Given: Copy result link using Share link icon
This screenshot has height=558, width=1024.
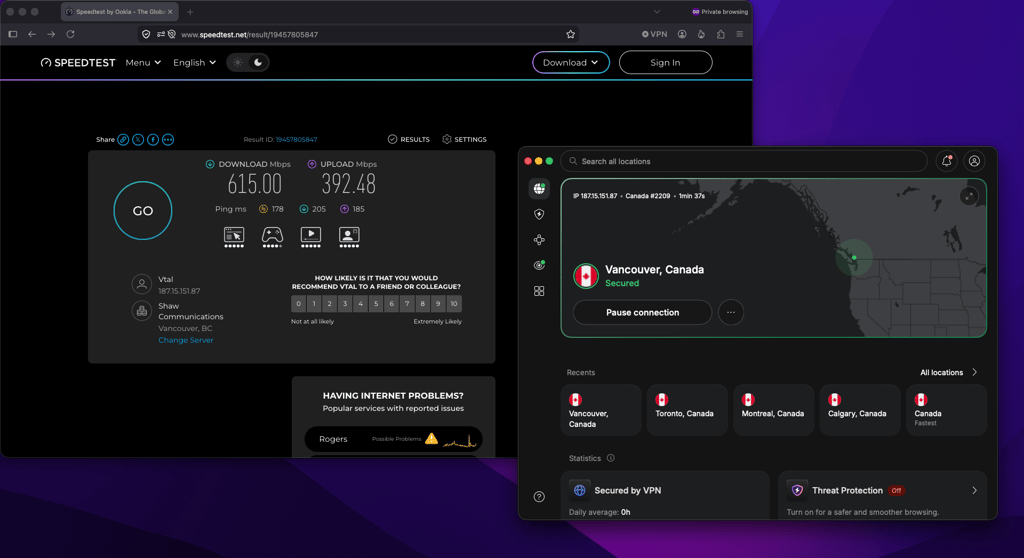Looking at the screenshot, I should point(123,139).
